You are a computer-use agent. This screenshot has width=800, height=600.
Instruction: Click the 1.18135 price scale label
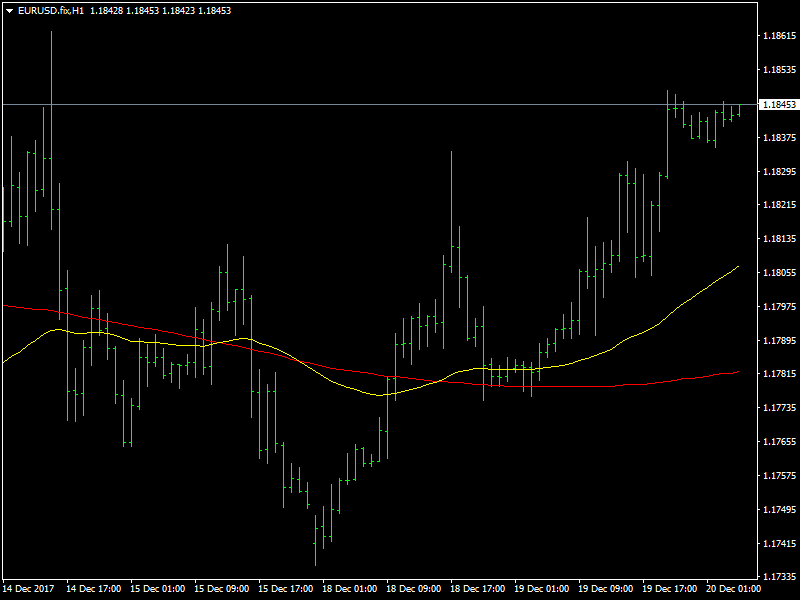[x=779, y=239]
